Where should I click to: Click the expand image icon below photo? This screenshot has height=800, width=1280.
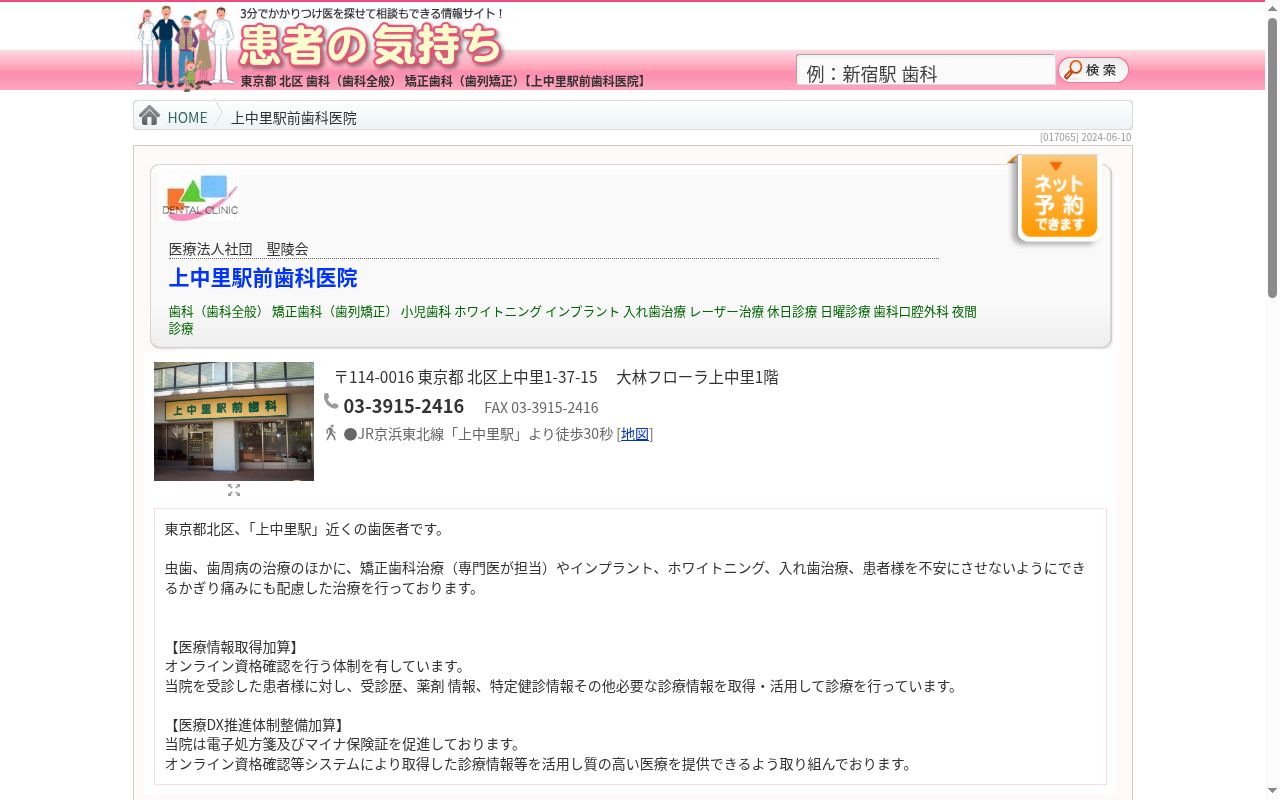(234, 490)
